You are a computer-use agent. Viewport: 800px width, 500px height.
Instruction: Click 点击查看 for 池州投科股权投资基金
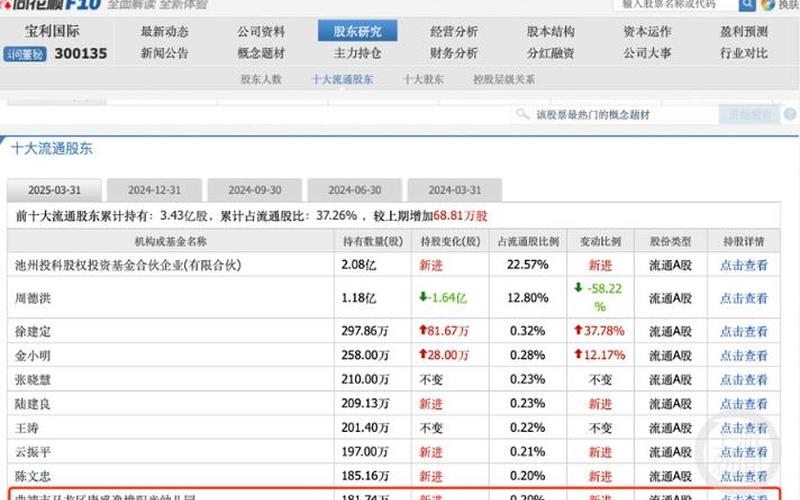point(743,265)
